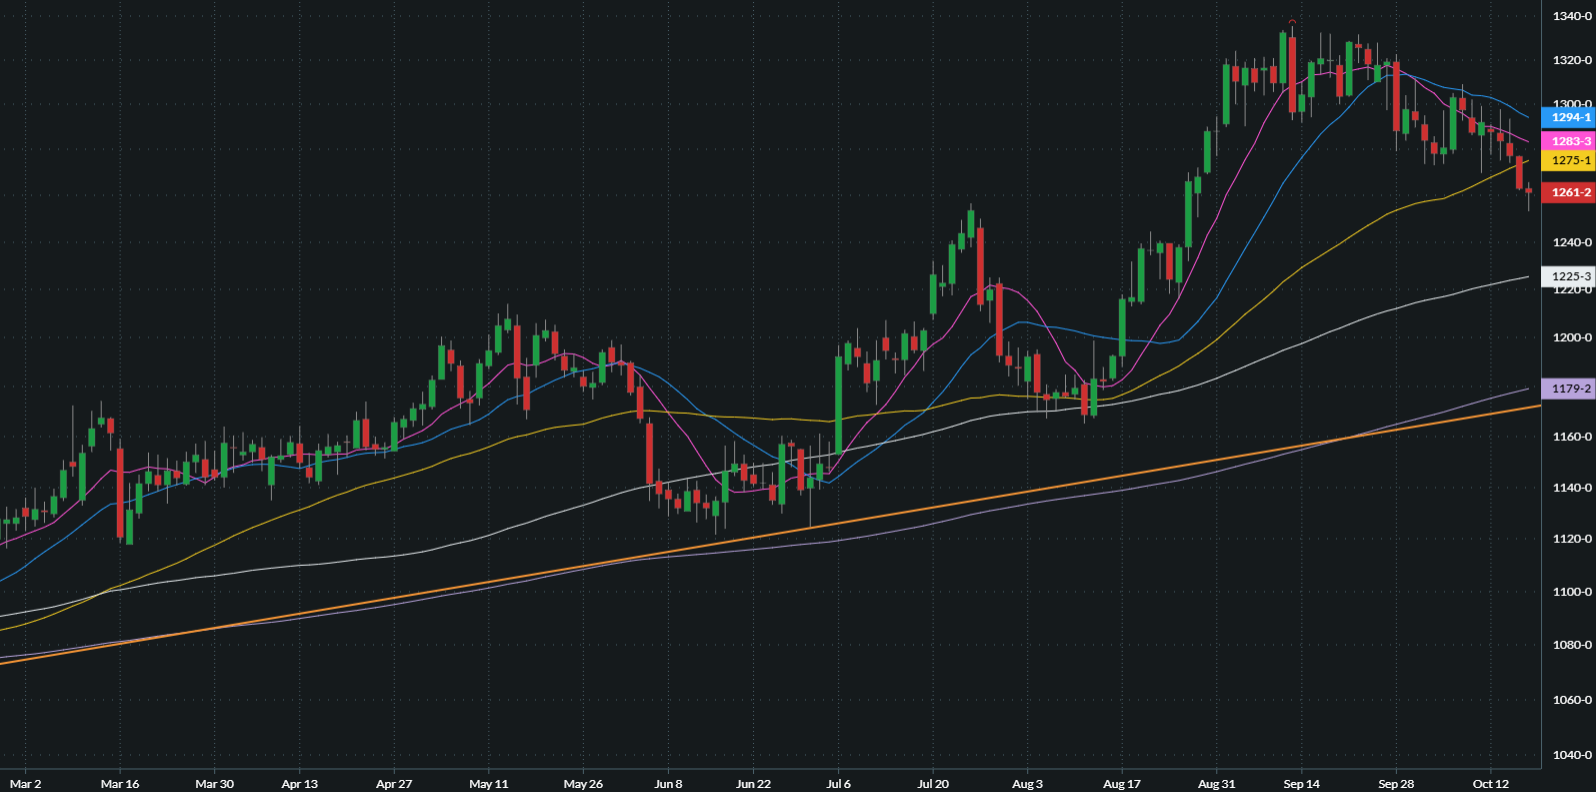Click the Mar 16 date label
1596x792 pixels.
pos(120,784)
